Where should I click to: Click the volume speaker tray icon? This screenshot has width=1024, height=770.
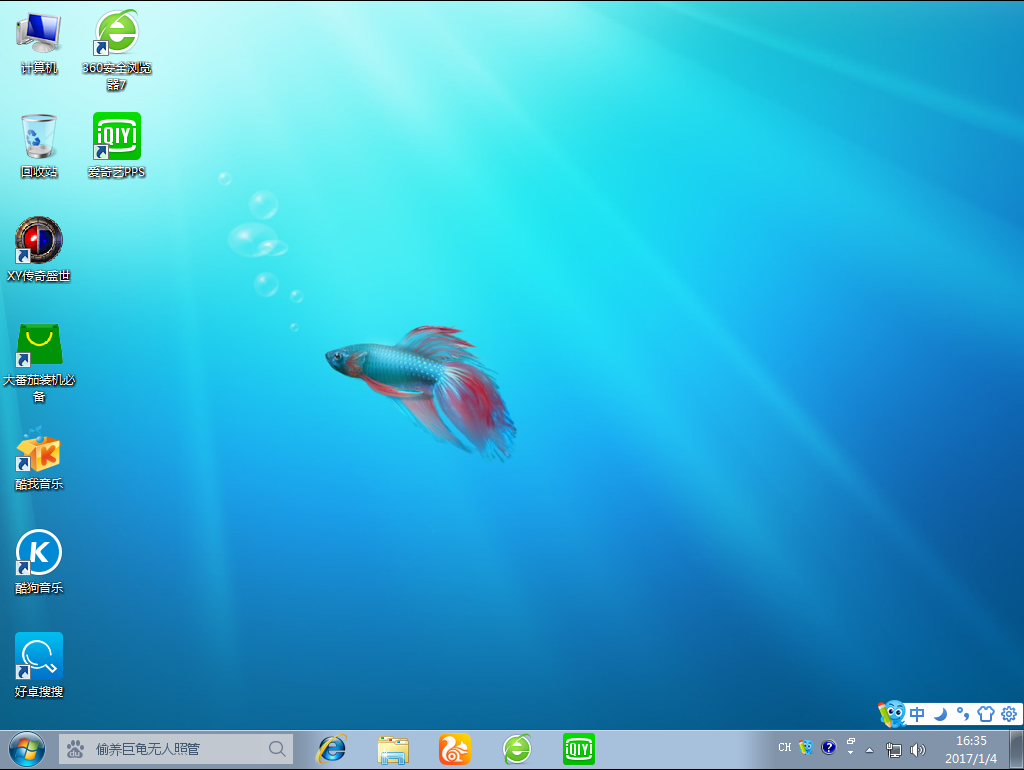(918, 750)
